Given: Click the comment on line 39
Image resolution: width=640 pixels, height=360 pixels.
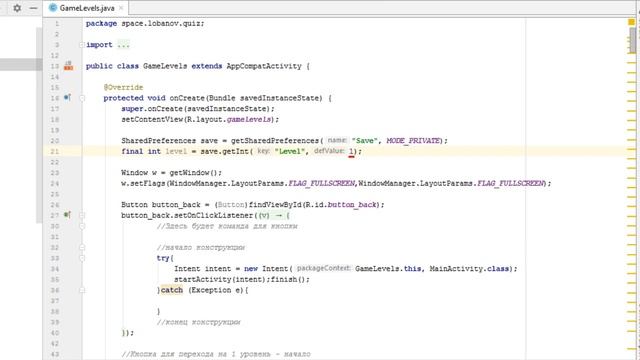Looking at the screenshot, I should [x=199, y=322].
